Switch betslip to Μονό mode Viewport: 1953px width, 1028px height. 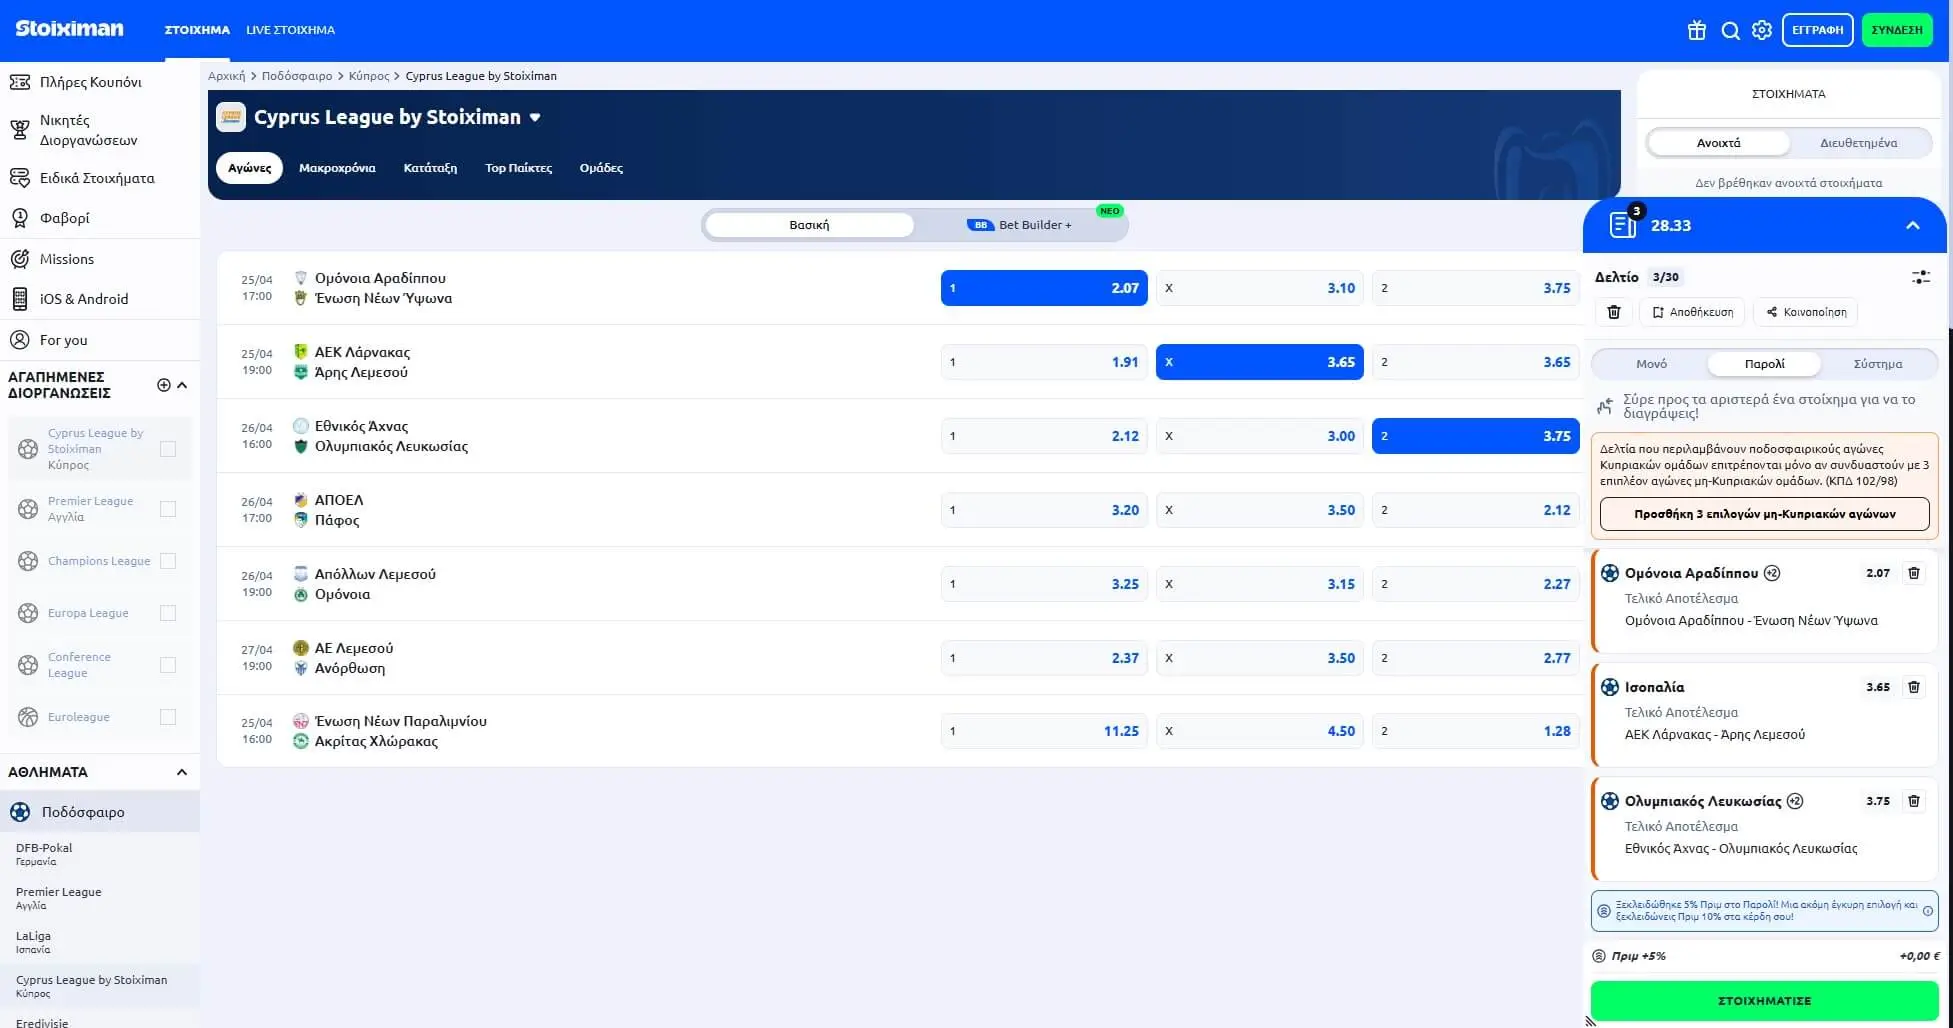(x=1651, y=364)
